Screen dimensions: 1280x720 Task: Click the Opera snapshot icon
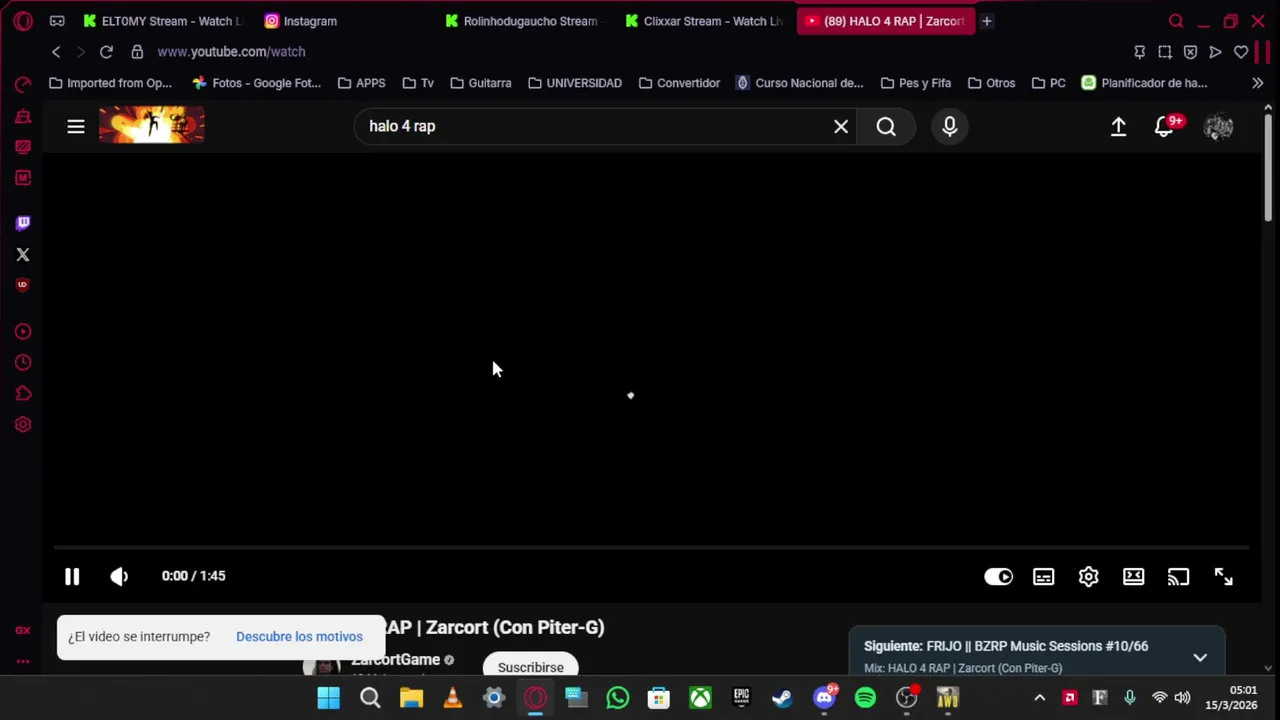[x=1165, y=52]
